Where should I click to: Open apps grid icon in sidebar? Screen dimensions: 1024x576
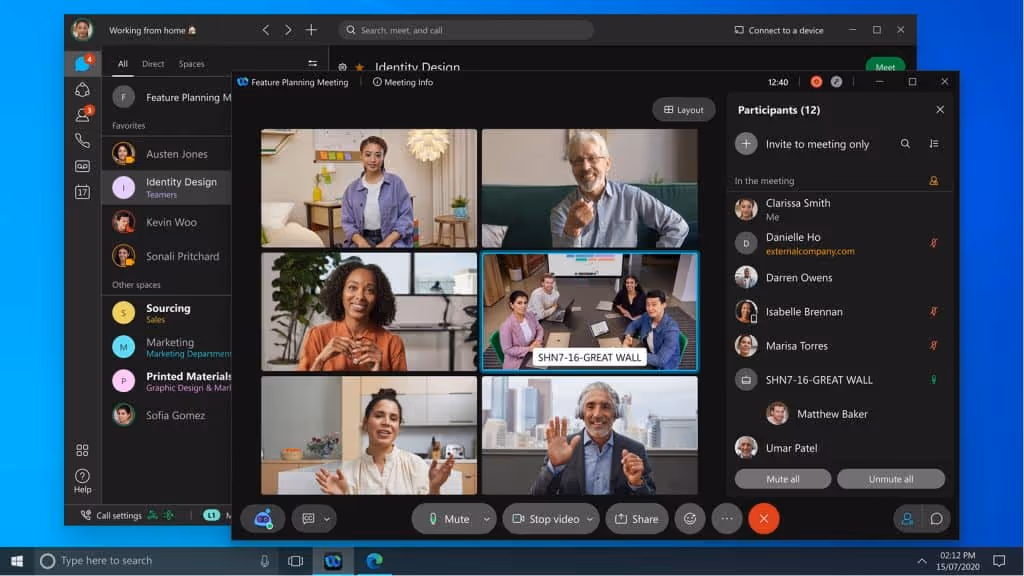point(82,450)
